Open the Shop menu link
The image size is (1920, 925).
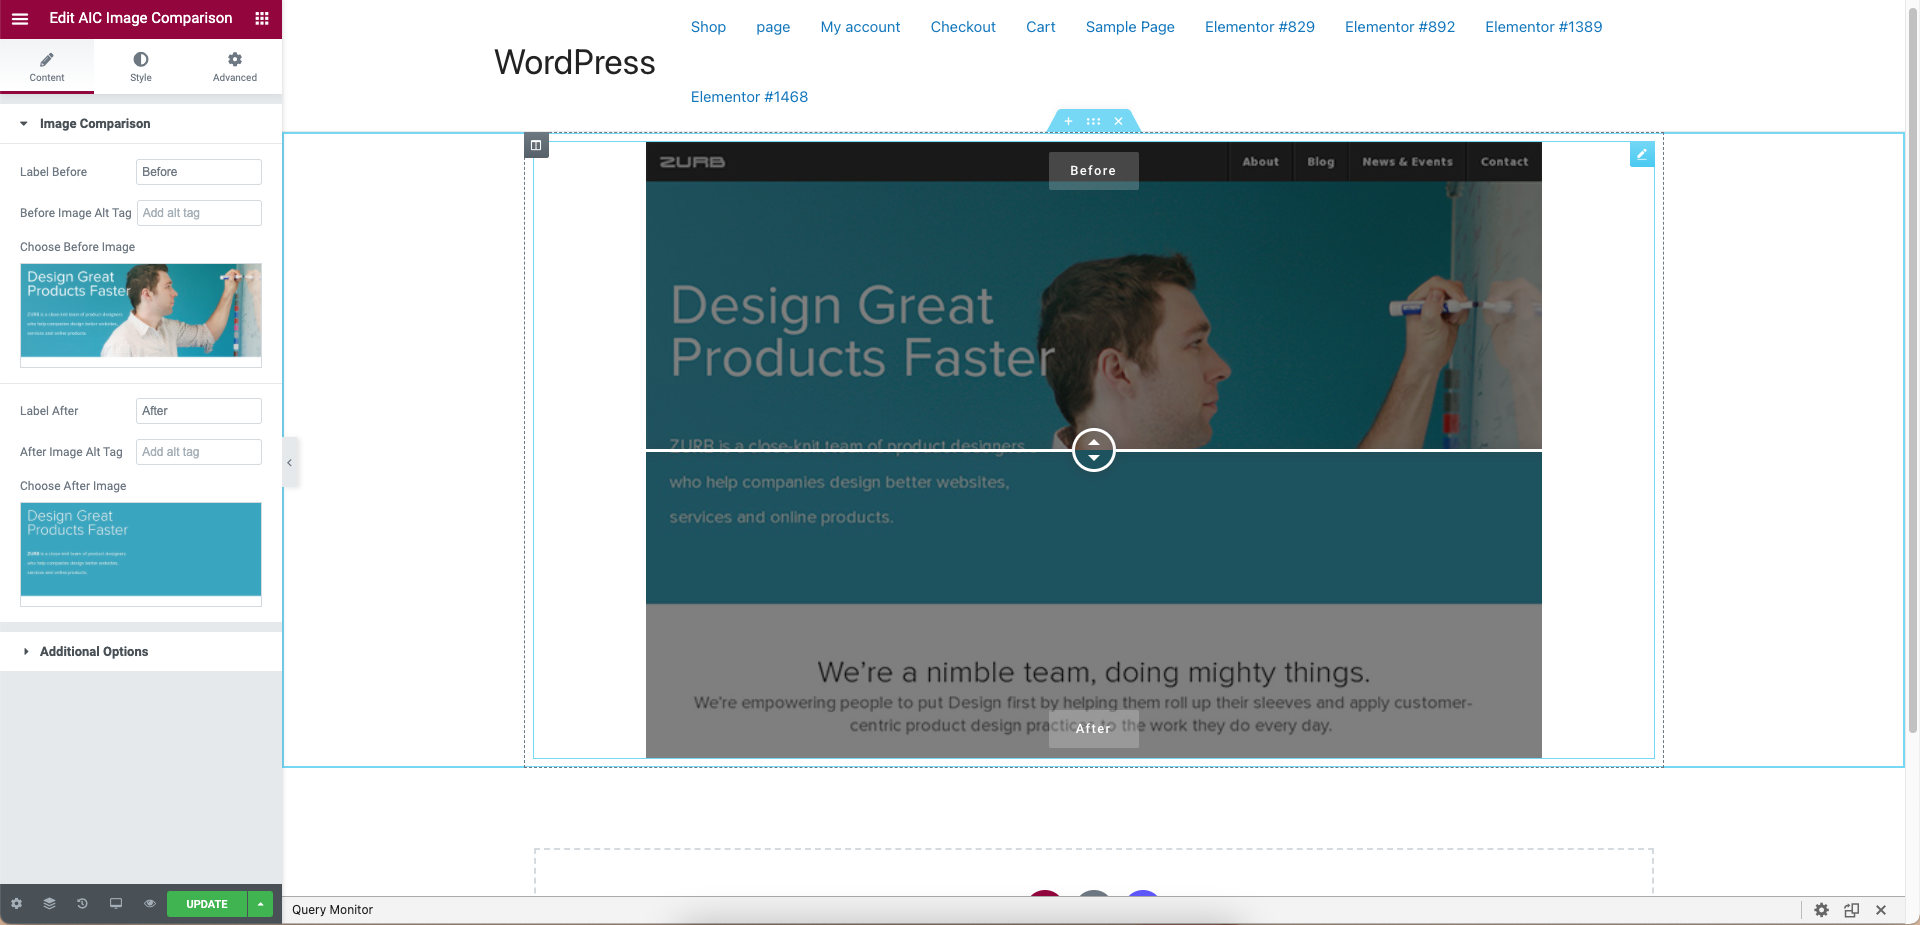[x=708, y=27]
